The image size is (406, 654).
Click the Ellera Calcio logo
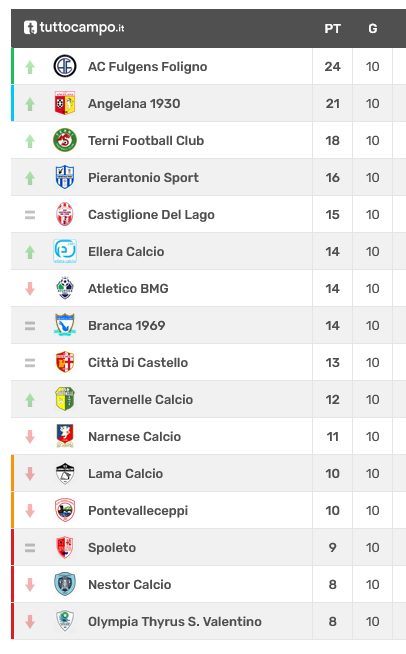(x=65, y=251)
